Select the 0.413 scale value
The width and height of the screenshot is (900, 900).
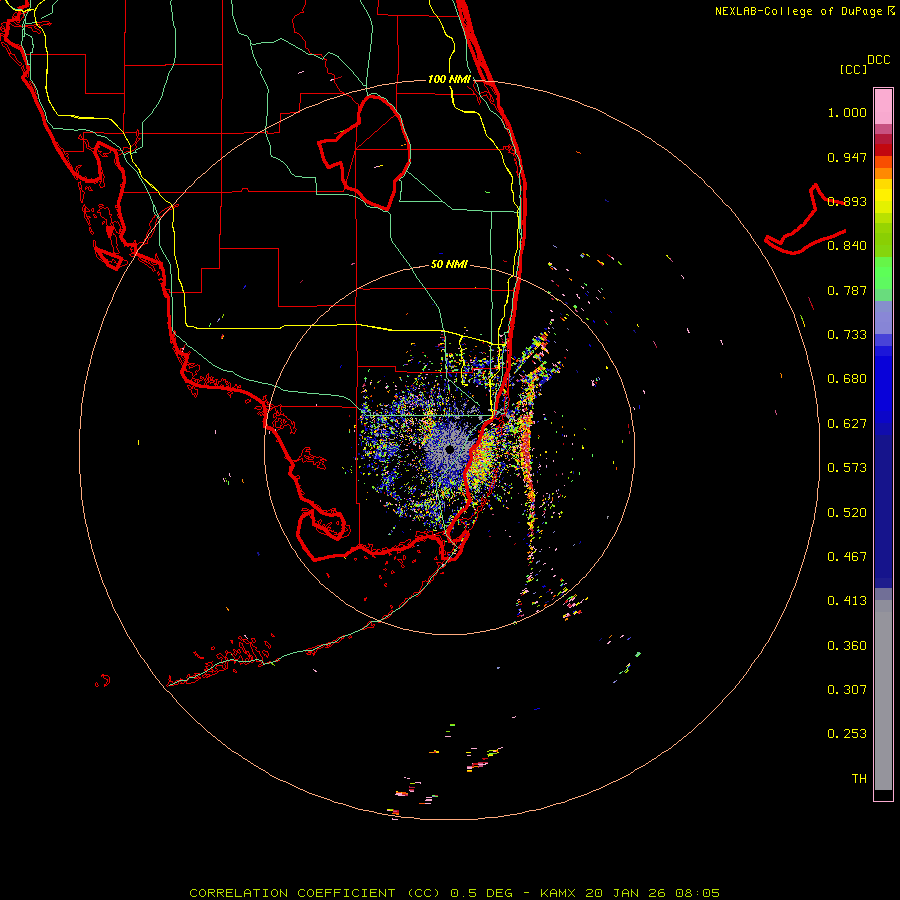[847, 601]
